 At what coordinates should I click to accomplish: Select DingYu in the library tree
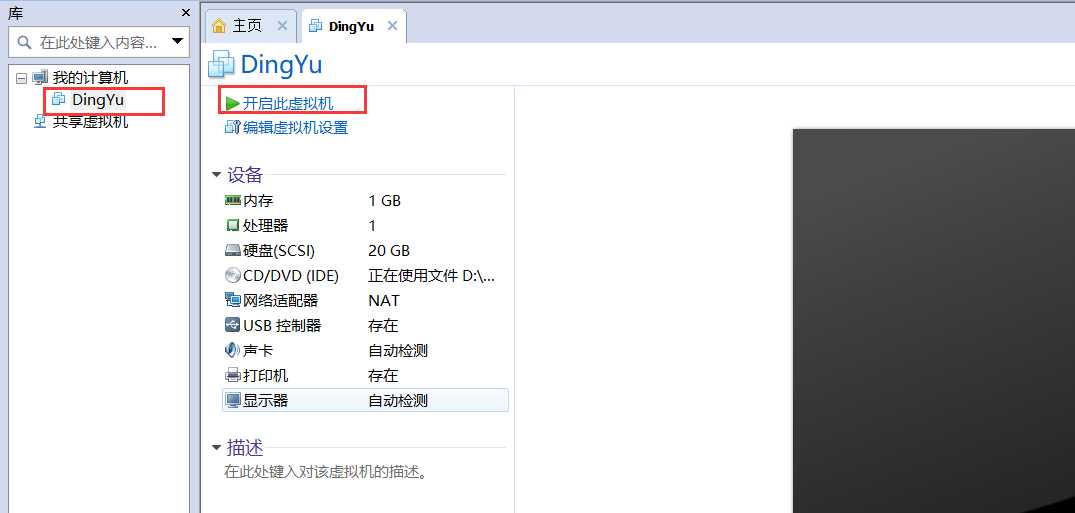pos(98,100)
